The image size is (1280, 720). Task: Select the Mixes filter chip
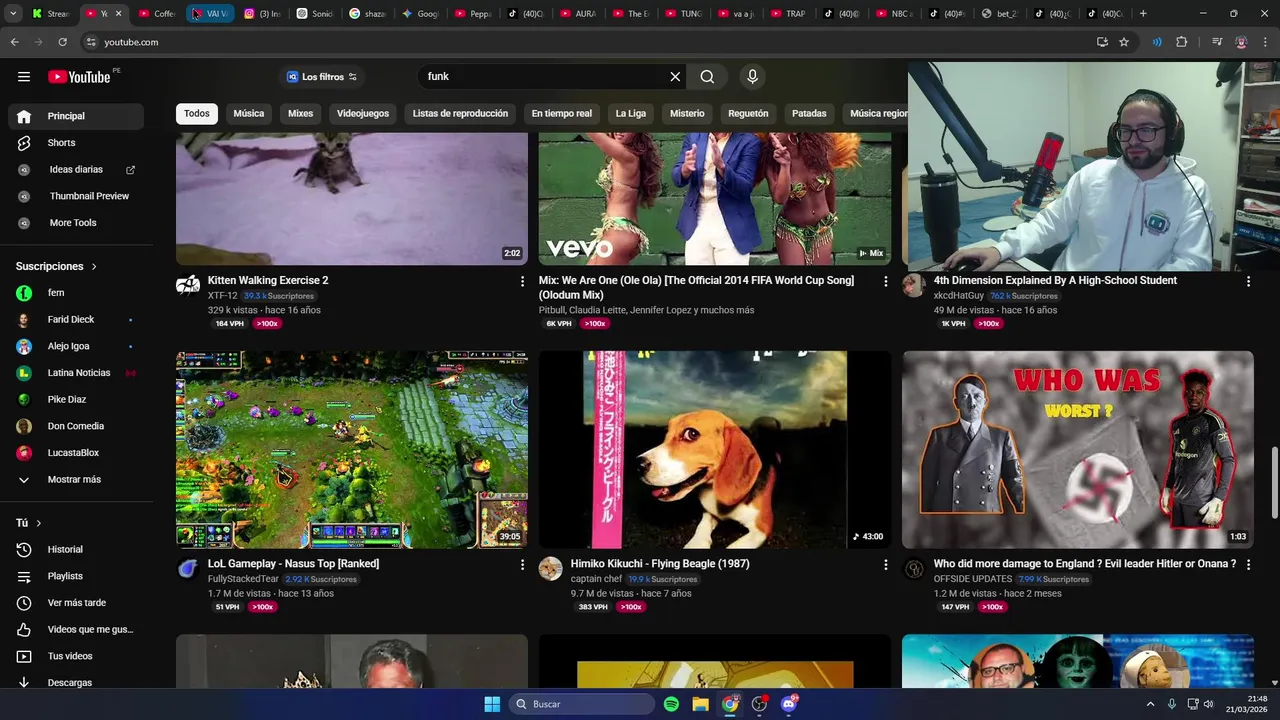tap(301, 114)
